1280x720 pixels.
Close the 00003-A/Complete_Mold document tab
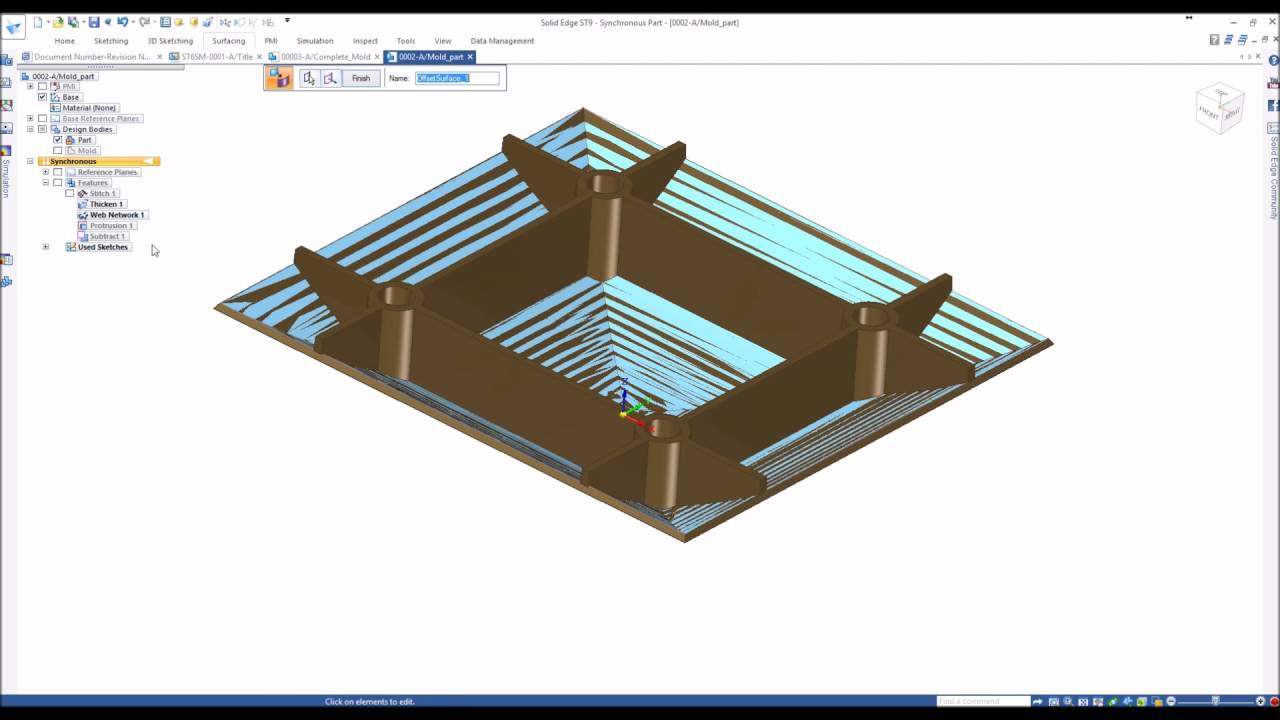377,57
